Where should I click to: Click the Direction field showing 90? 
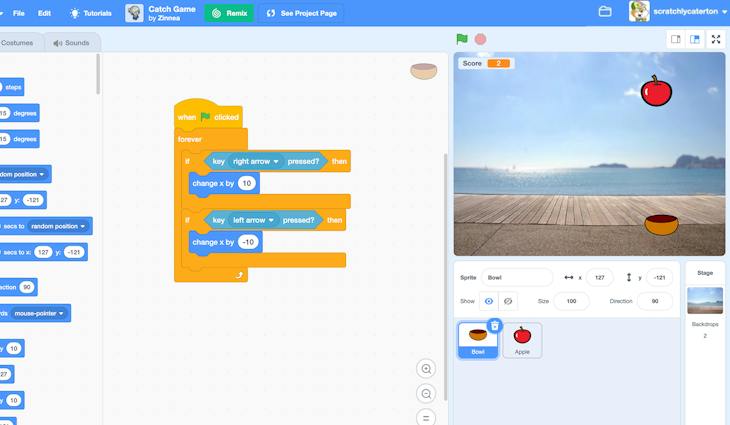pos(655,301)
